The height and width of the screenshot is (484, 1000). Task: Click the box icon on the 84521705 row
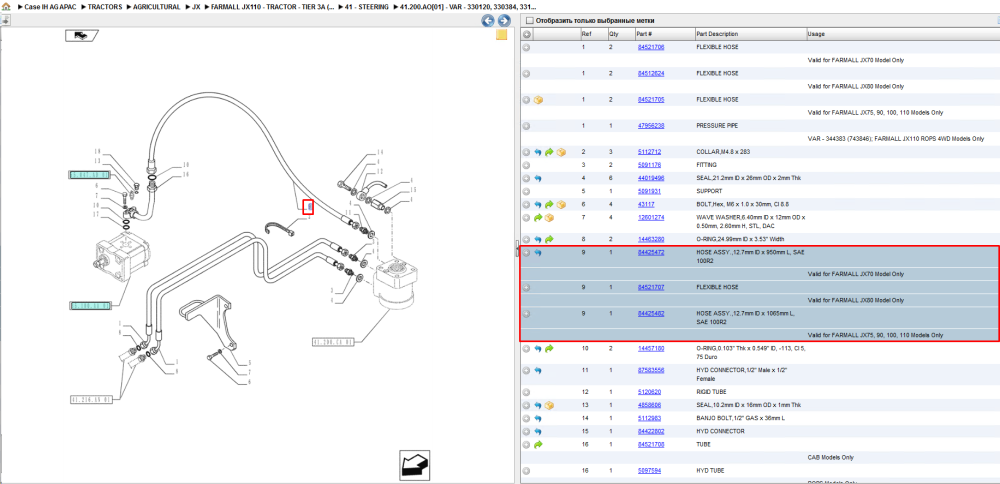coord(538,99)
